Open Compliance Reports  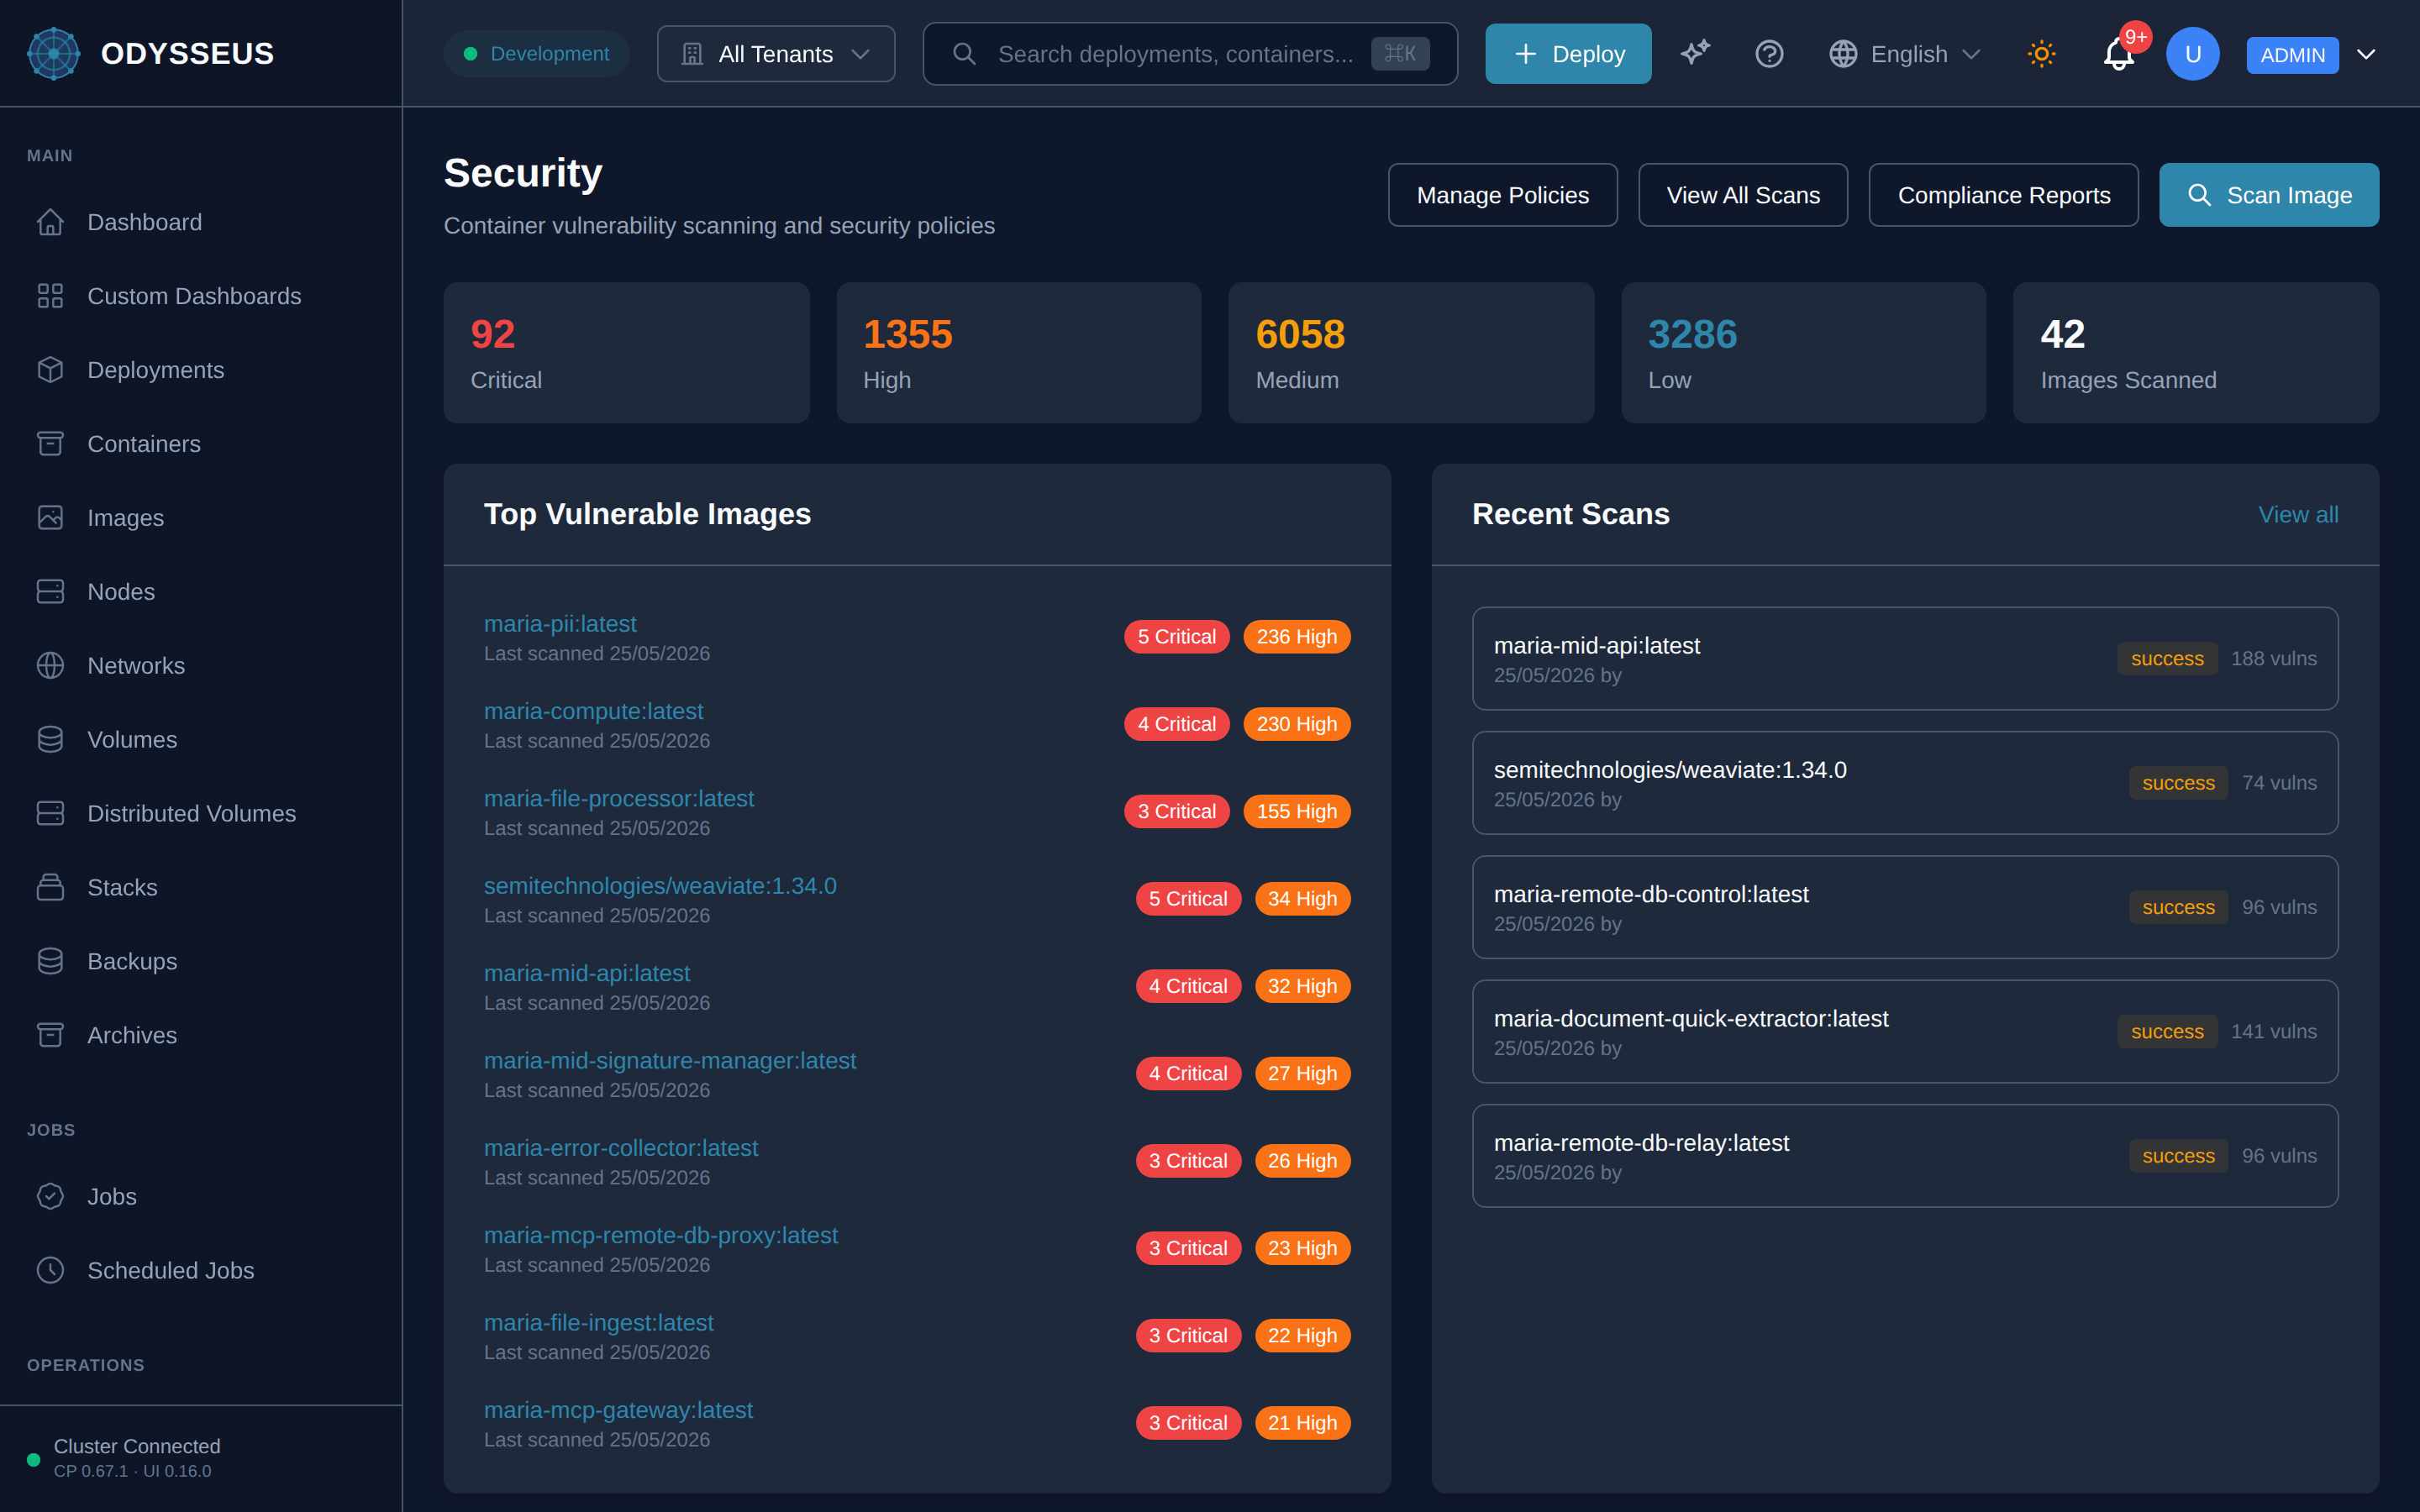(2004, 195)
